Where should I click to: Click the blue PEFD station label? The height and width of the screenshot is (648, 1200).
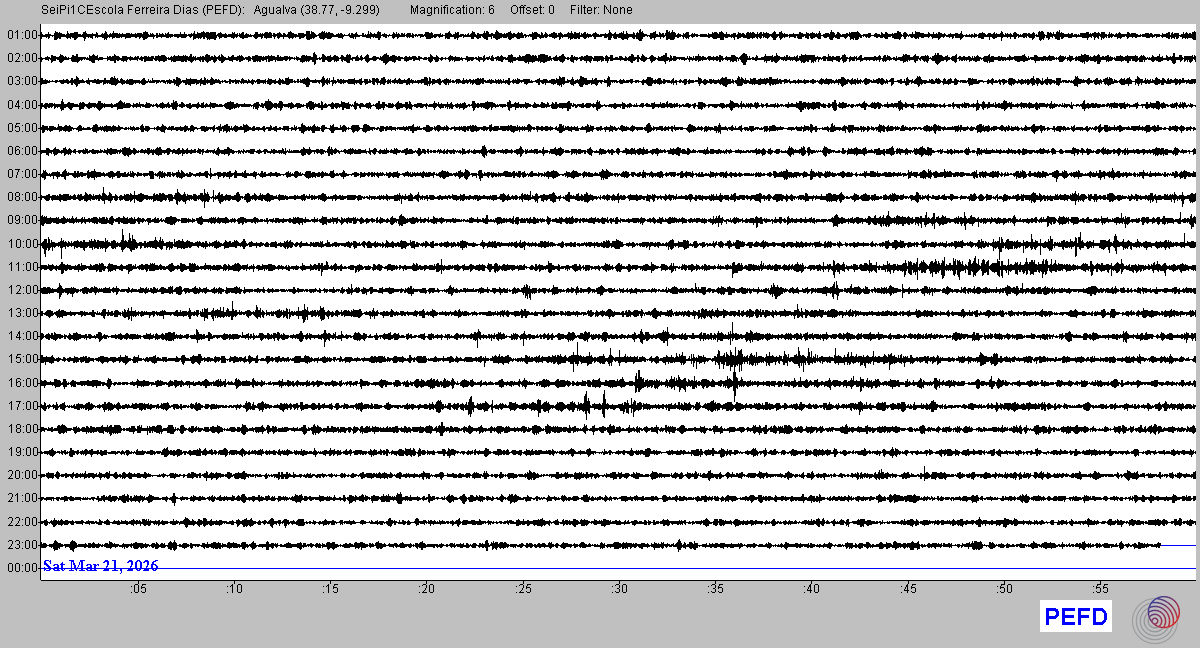coord(1076,618)
